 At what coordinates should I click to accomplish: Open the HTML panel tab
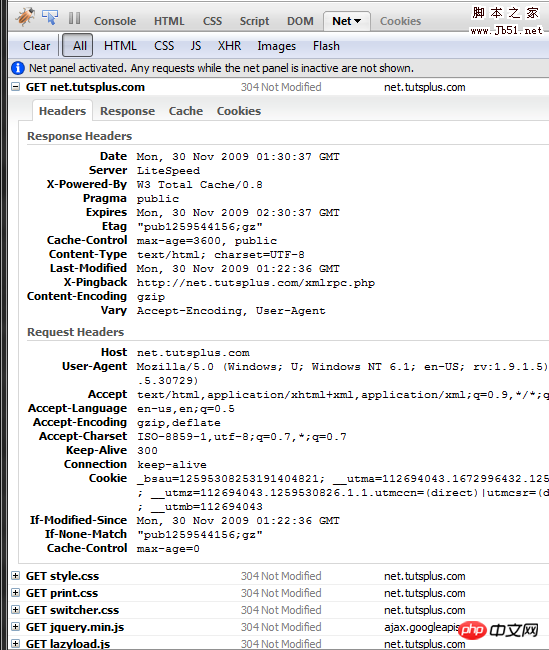(169, 21)
